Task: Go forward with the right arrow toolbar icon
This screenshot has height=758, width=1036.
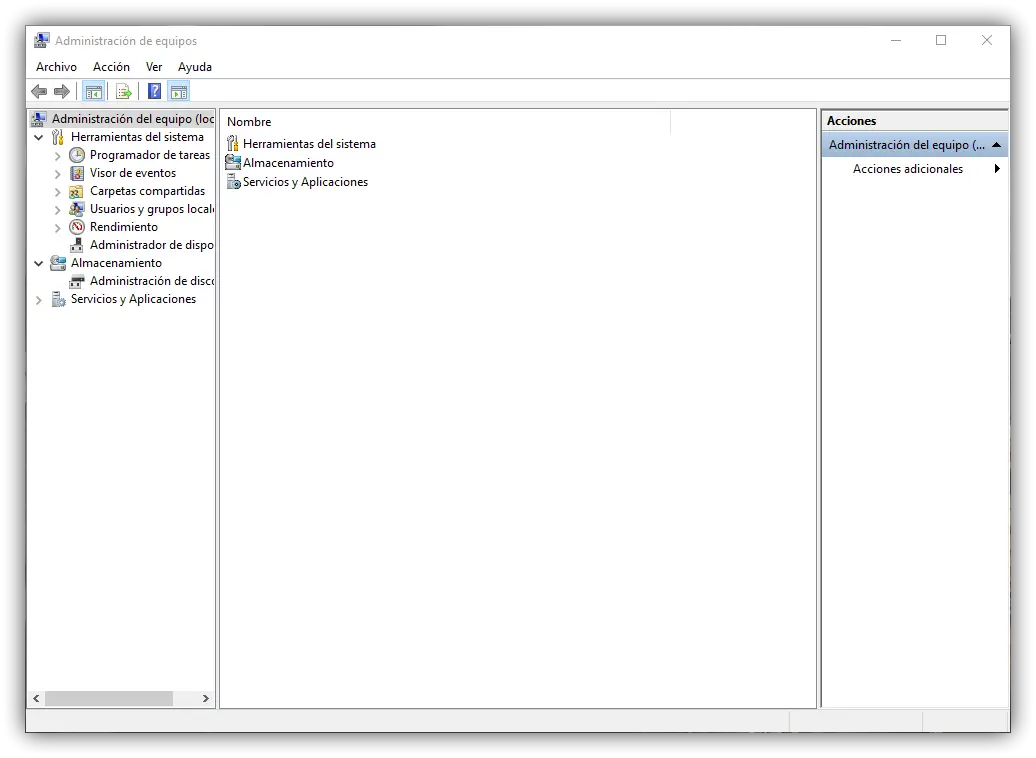Action: tap(62, 91)
